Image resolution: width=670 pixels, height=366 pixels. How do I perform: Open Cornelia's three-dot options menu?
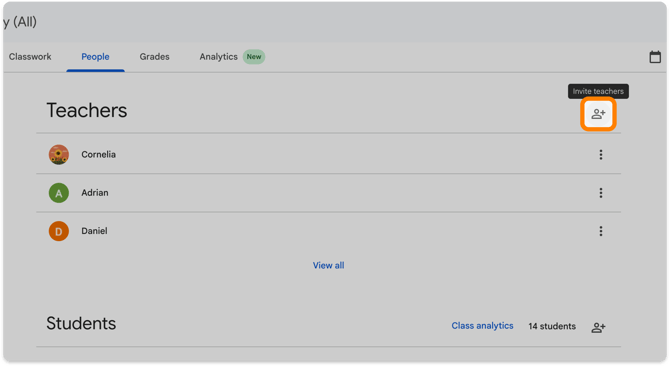coord(601,155)
